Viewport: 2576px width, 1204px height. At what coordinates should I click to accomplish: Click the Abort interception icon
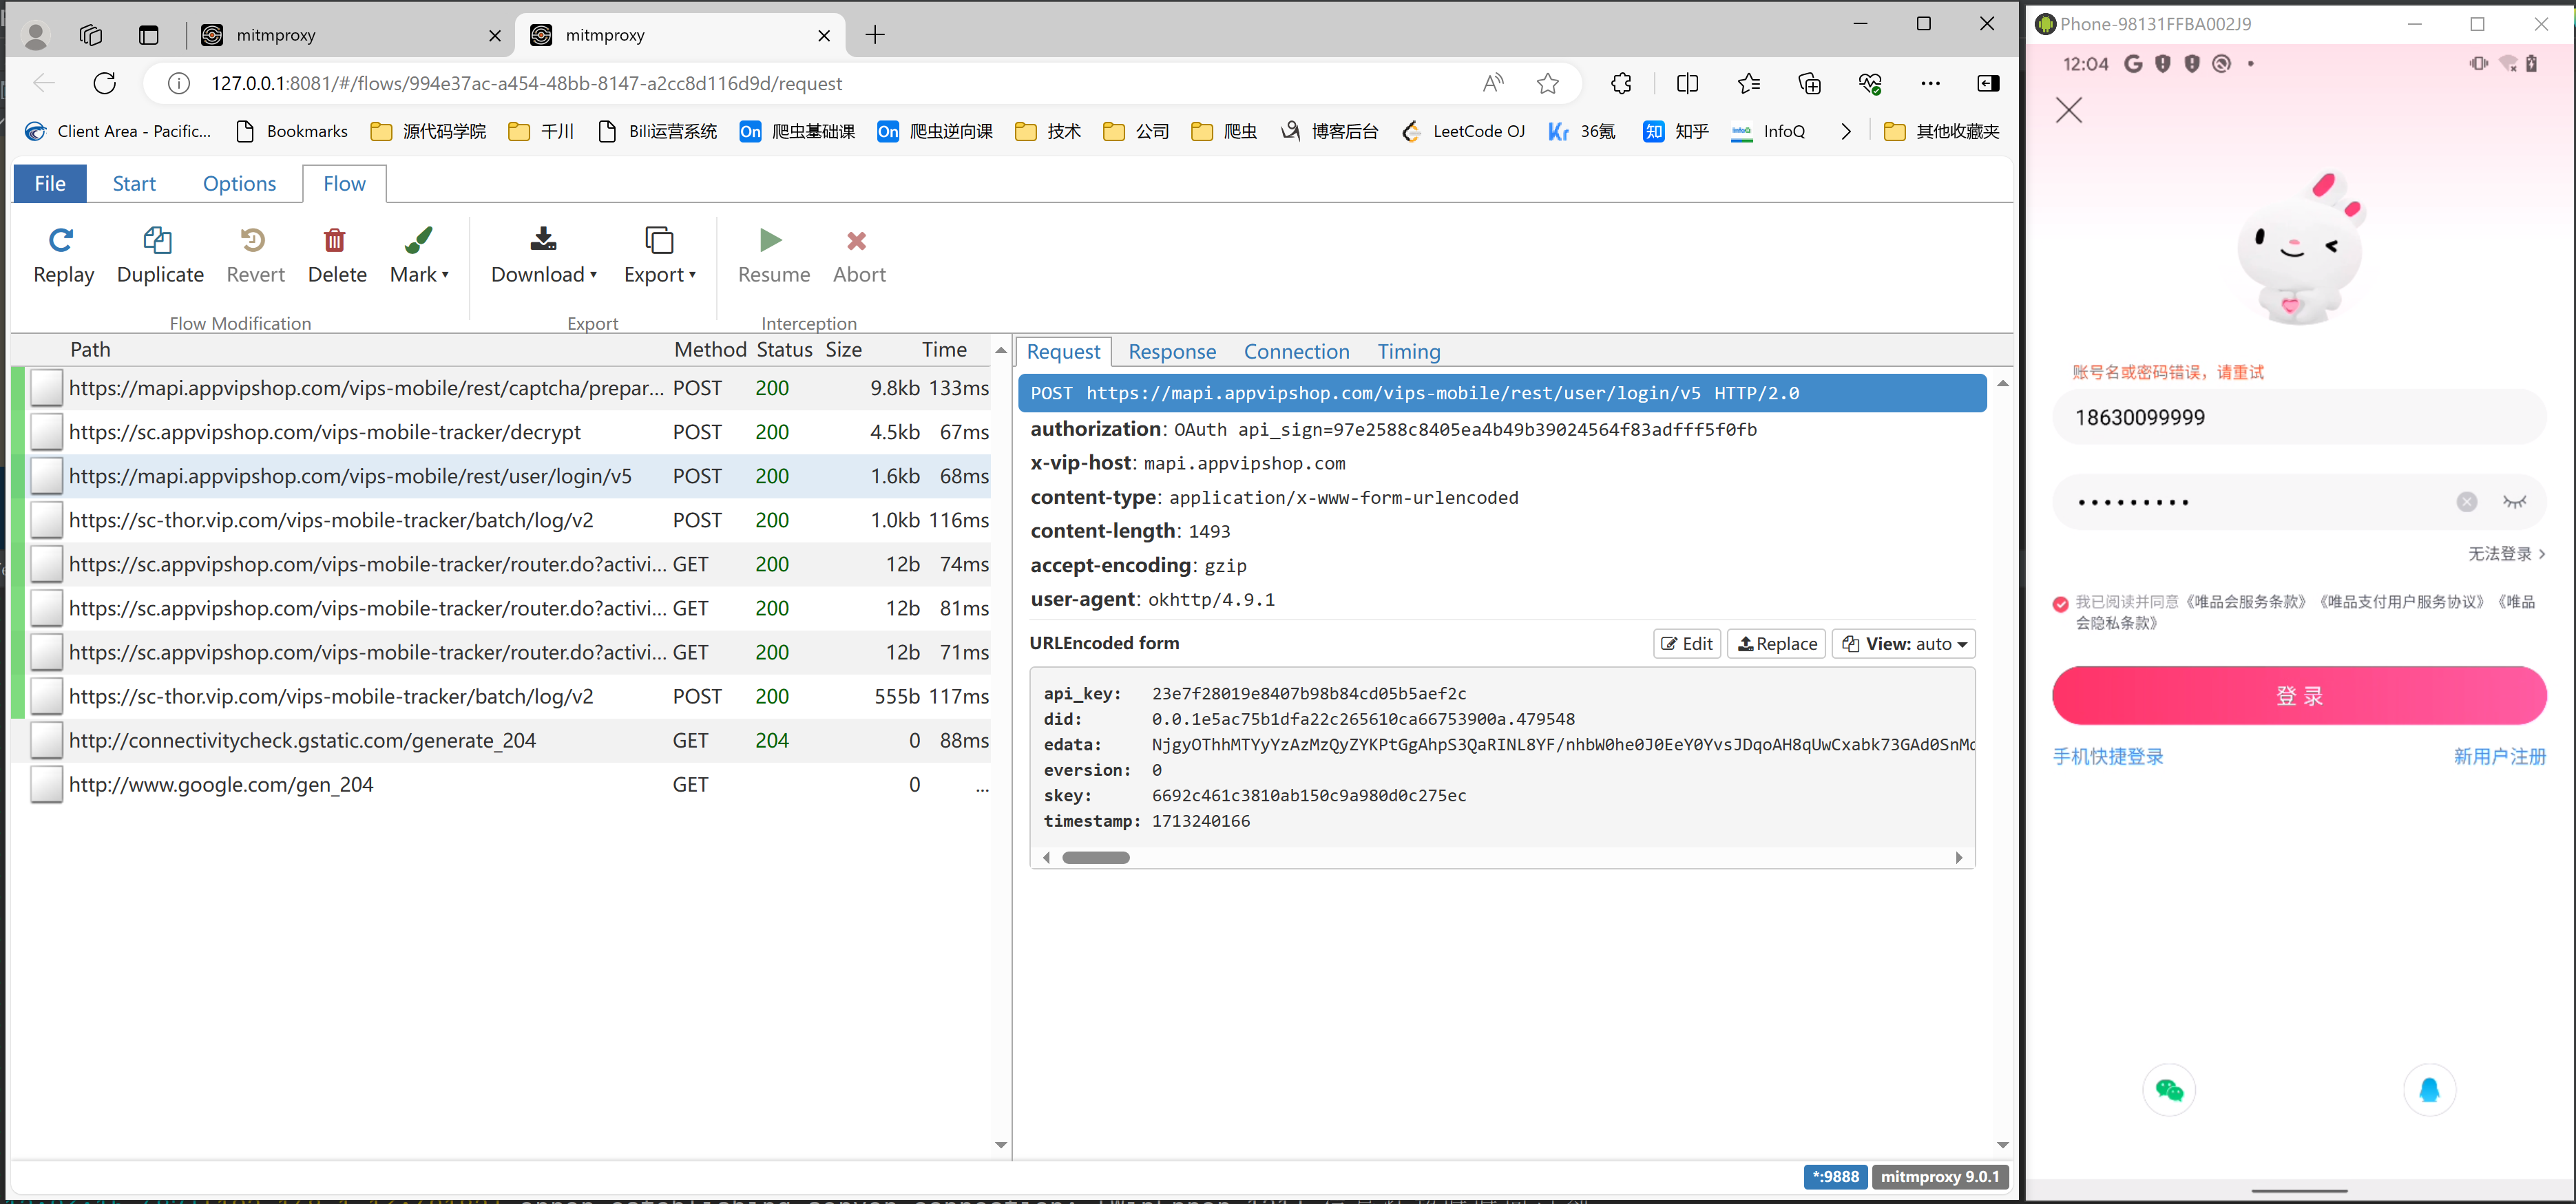[858, 255]
